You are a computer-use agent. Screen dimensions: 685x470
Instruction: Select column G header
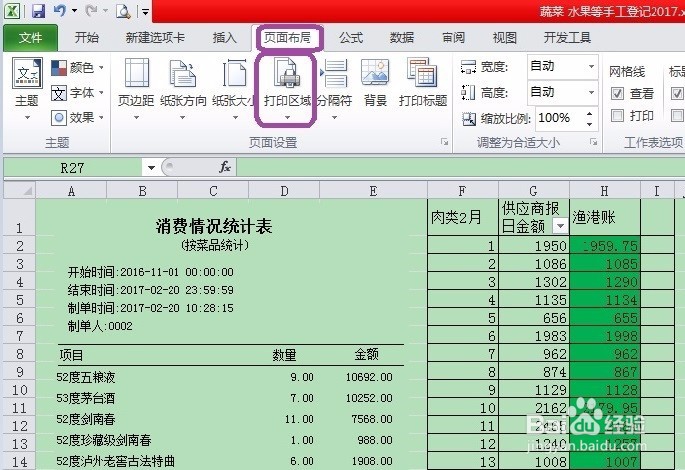tap(533, 191)
